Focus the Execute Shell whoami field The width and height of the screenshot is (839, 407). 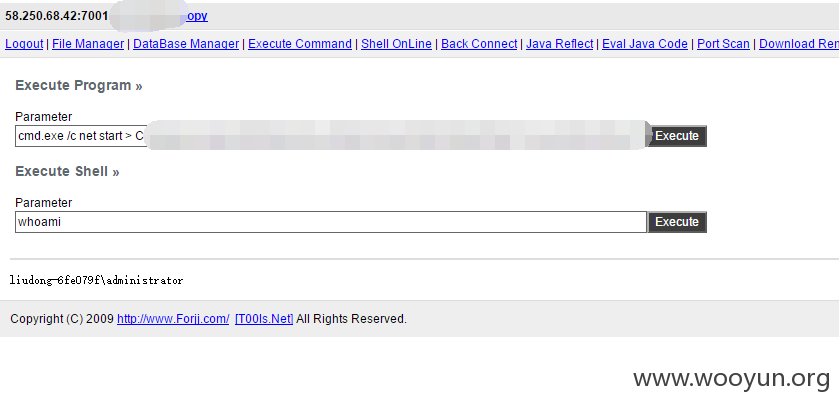click(331, 222)
